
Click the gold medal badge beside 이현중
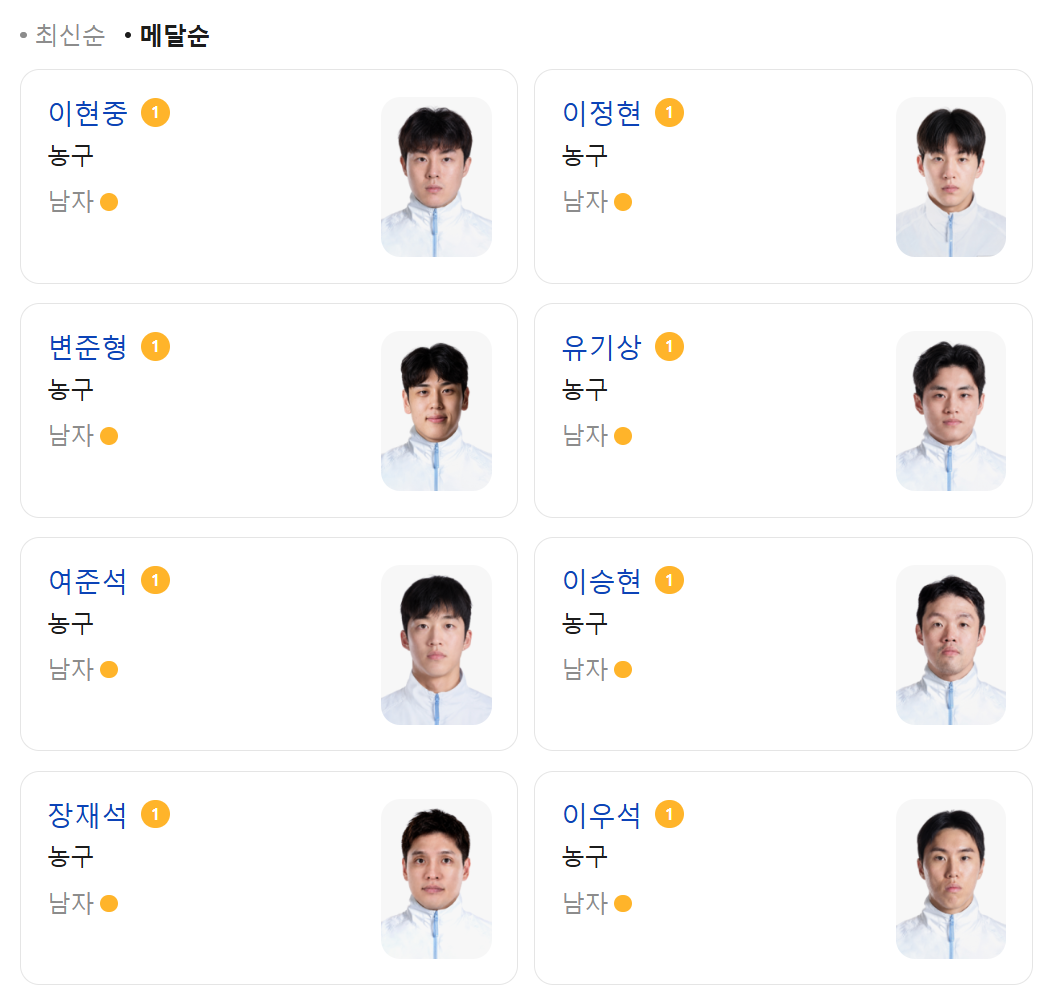coord(156,113)
